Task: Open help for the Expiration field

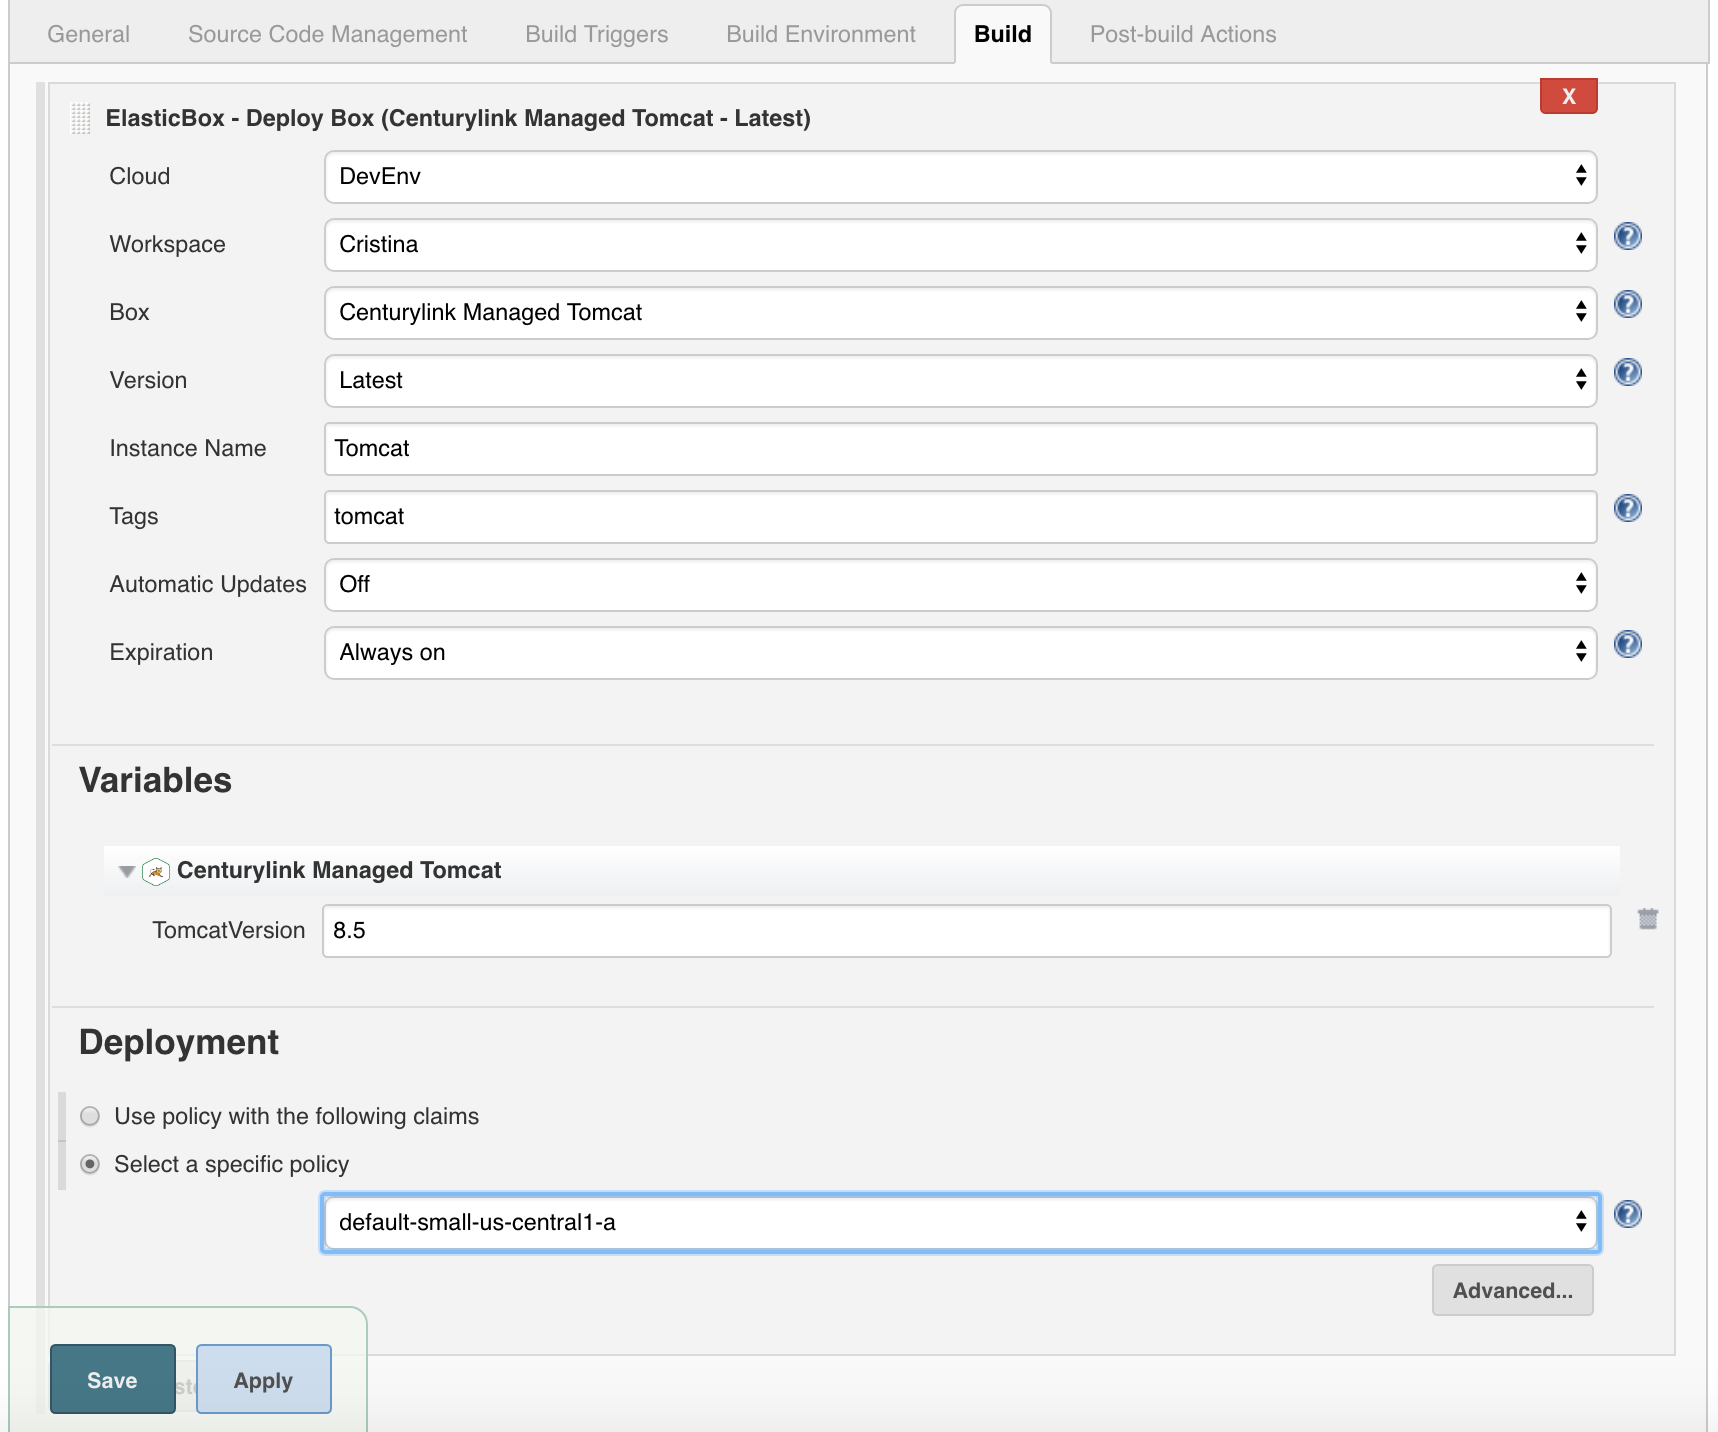Action: tap(1627, 645)
